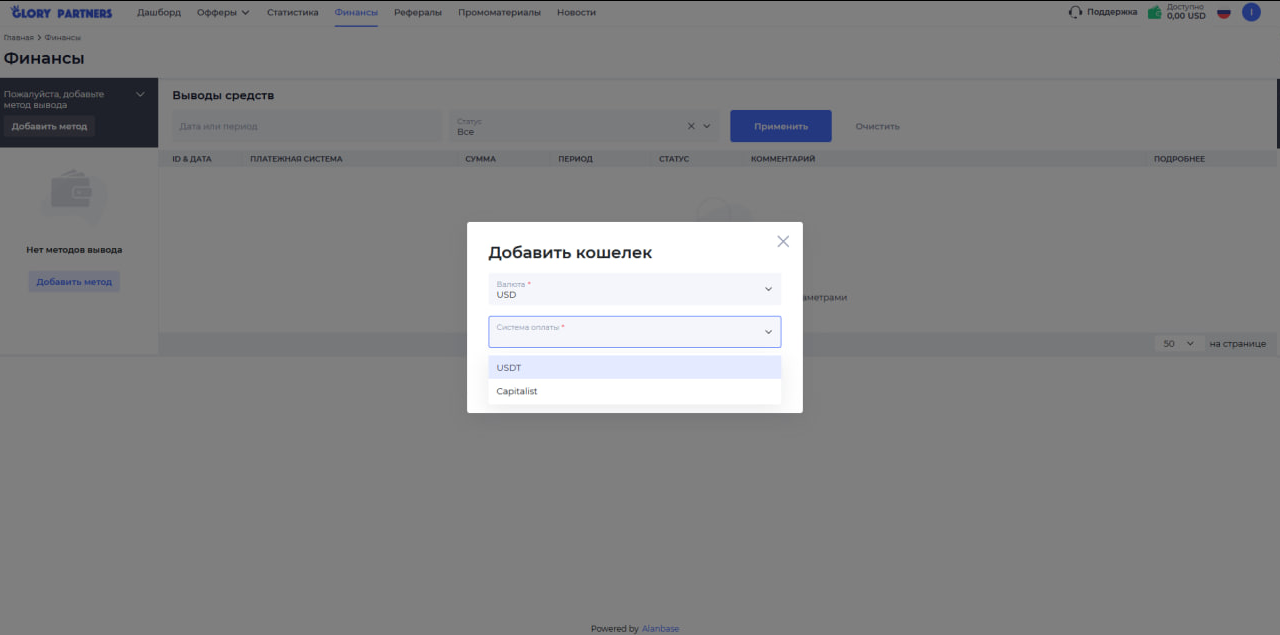
Task: Open the user profile avatar
Action: tap(1251, 12)
